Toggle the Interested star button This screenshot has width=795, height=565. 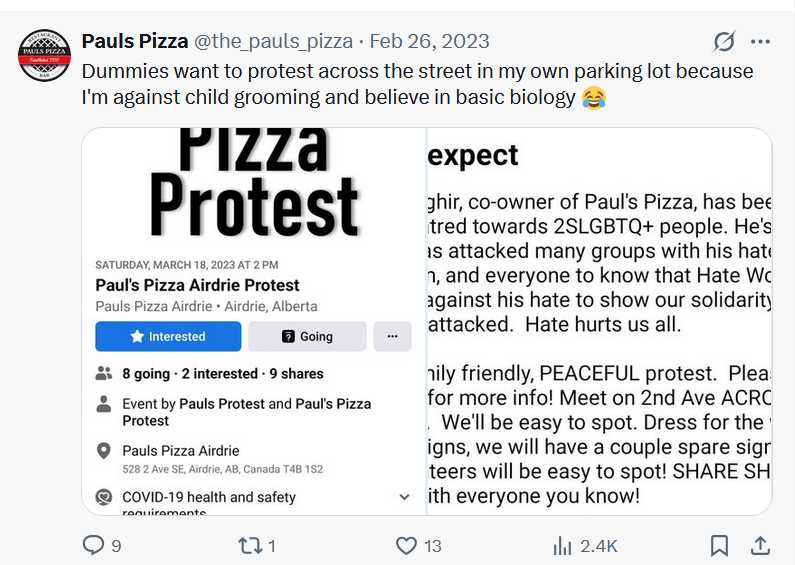tap(168, 337)
